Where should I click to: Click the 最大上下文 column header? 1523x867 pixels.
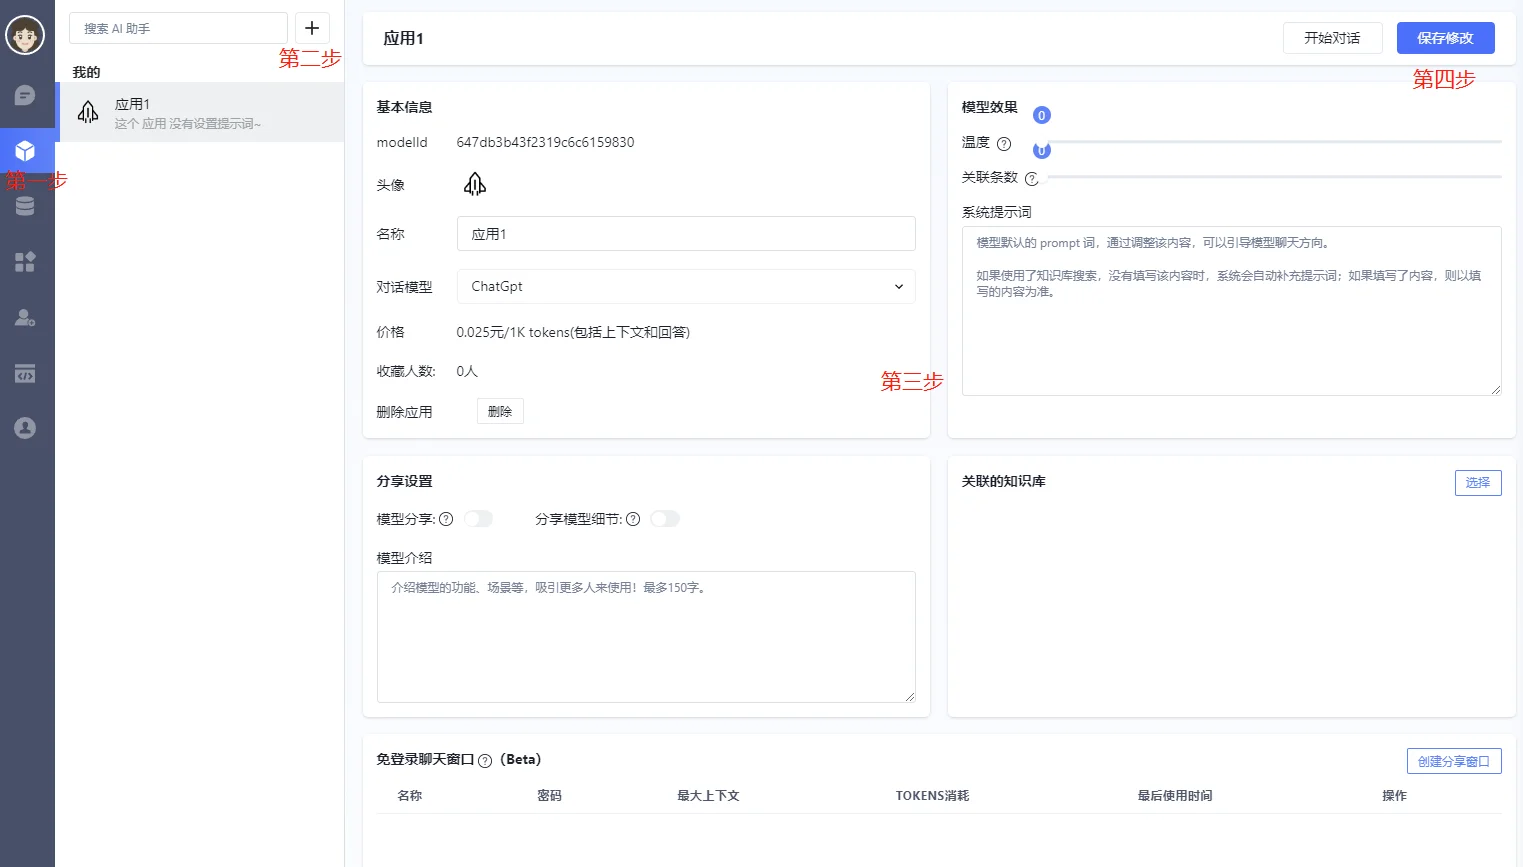pos(708,796)
